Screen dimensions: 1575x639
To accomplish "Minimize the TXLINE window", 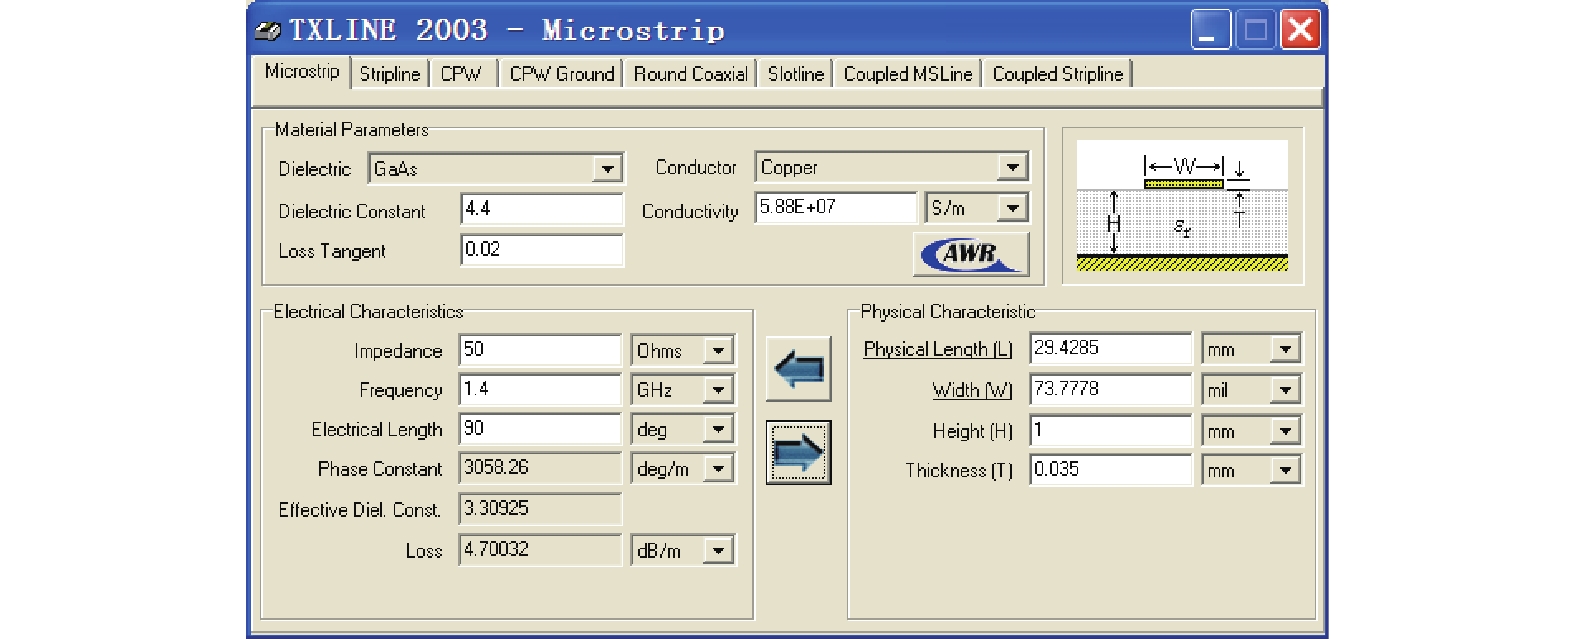I will pos(1210,30).
